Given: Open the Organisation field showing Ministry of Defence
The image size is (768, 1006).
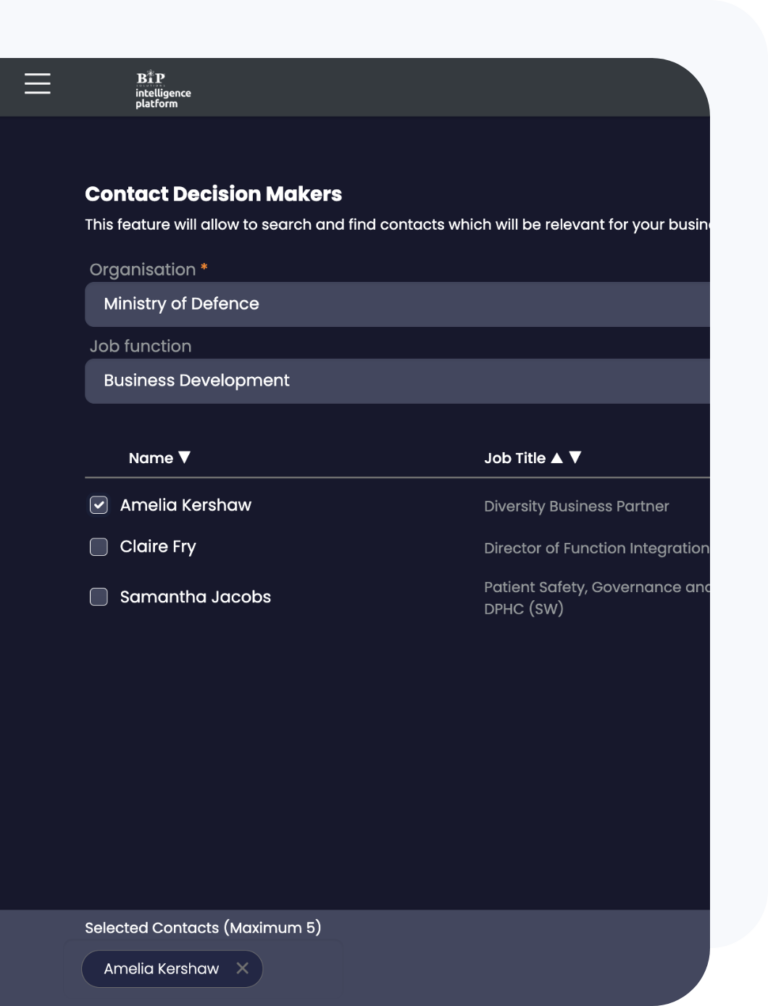Looking at the screenshot, I should point(397,304).
